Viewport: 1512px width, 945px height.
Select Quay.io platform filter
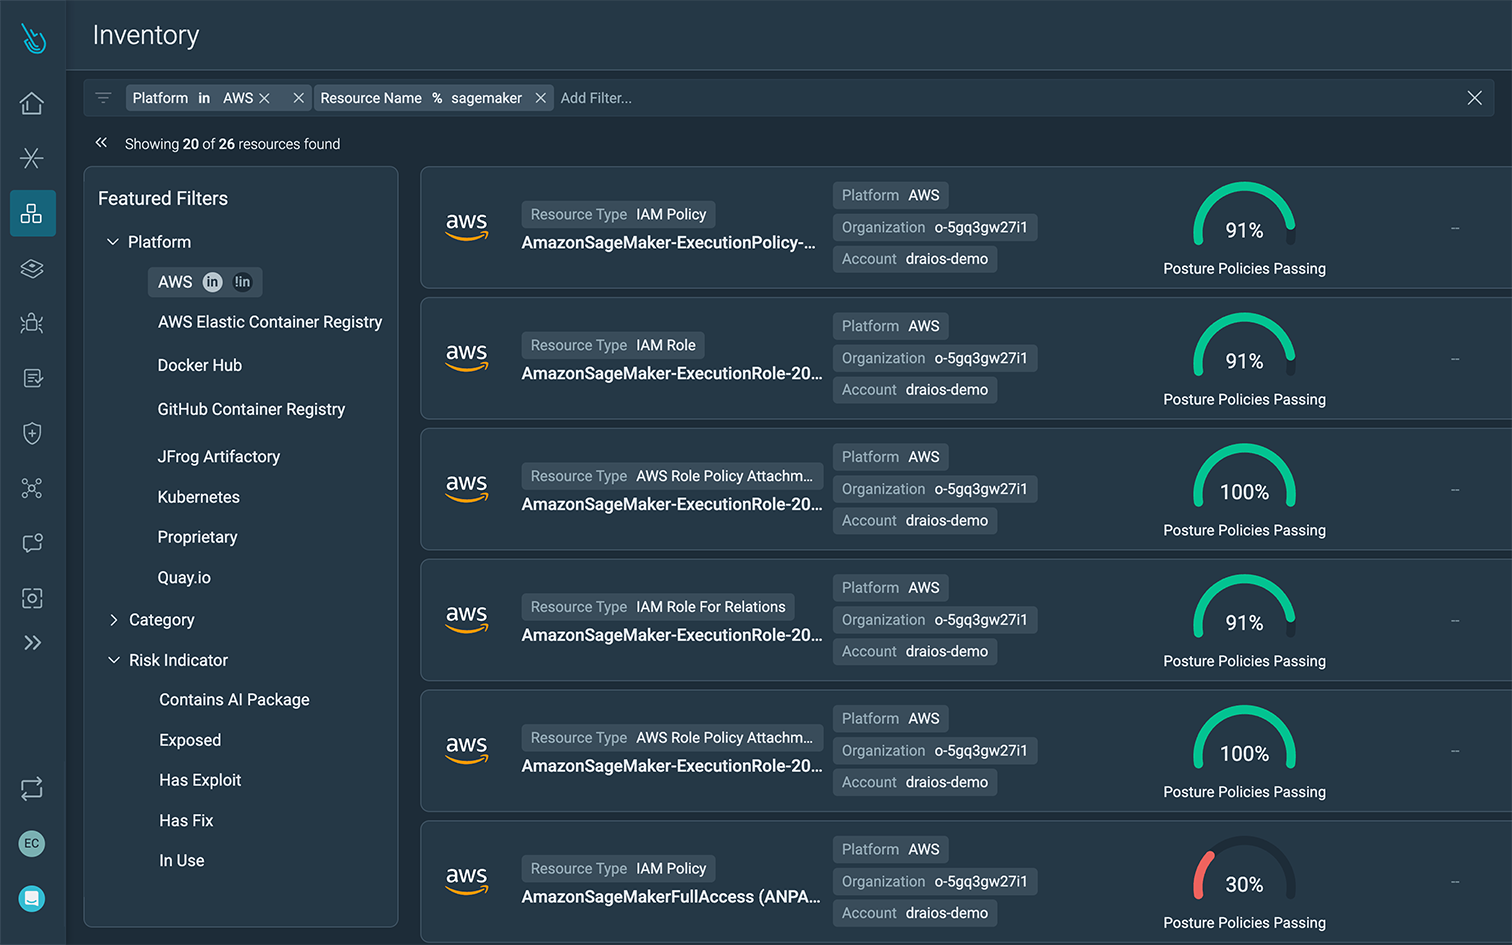tap(184, 577)
